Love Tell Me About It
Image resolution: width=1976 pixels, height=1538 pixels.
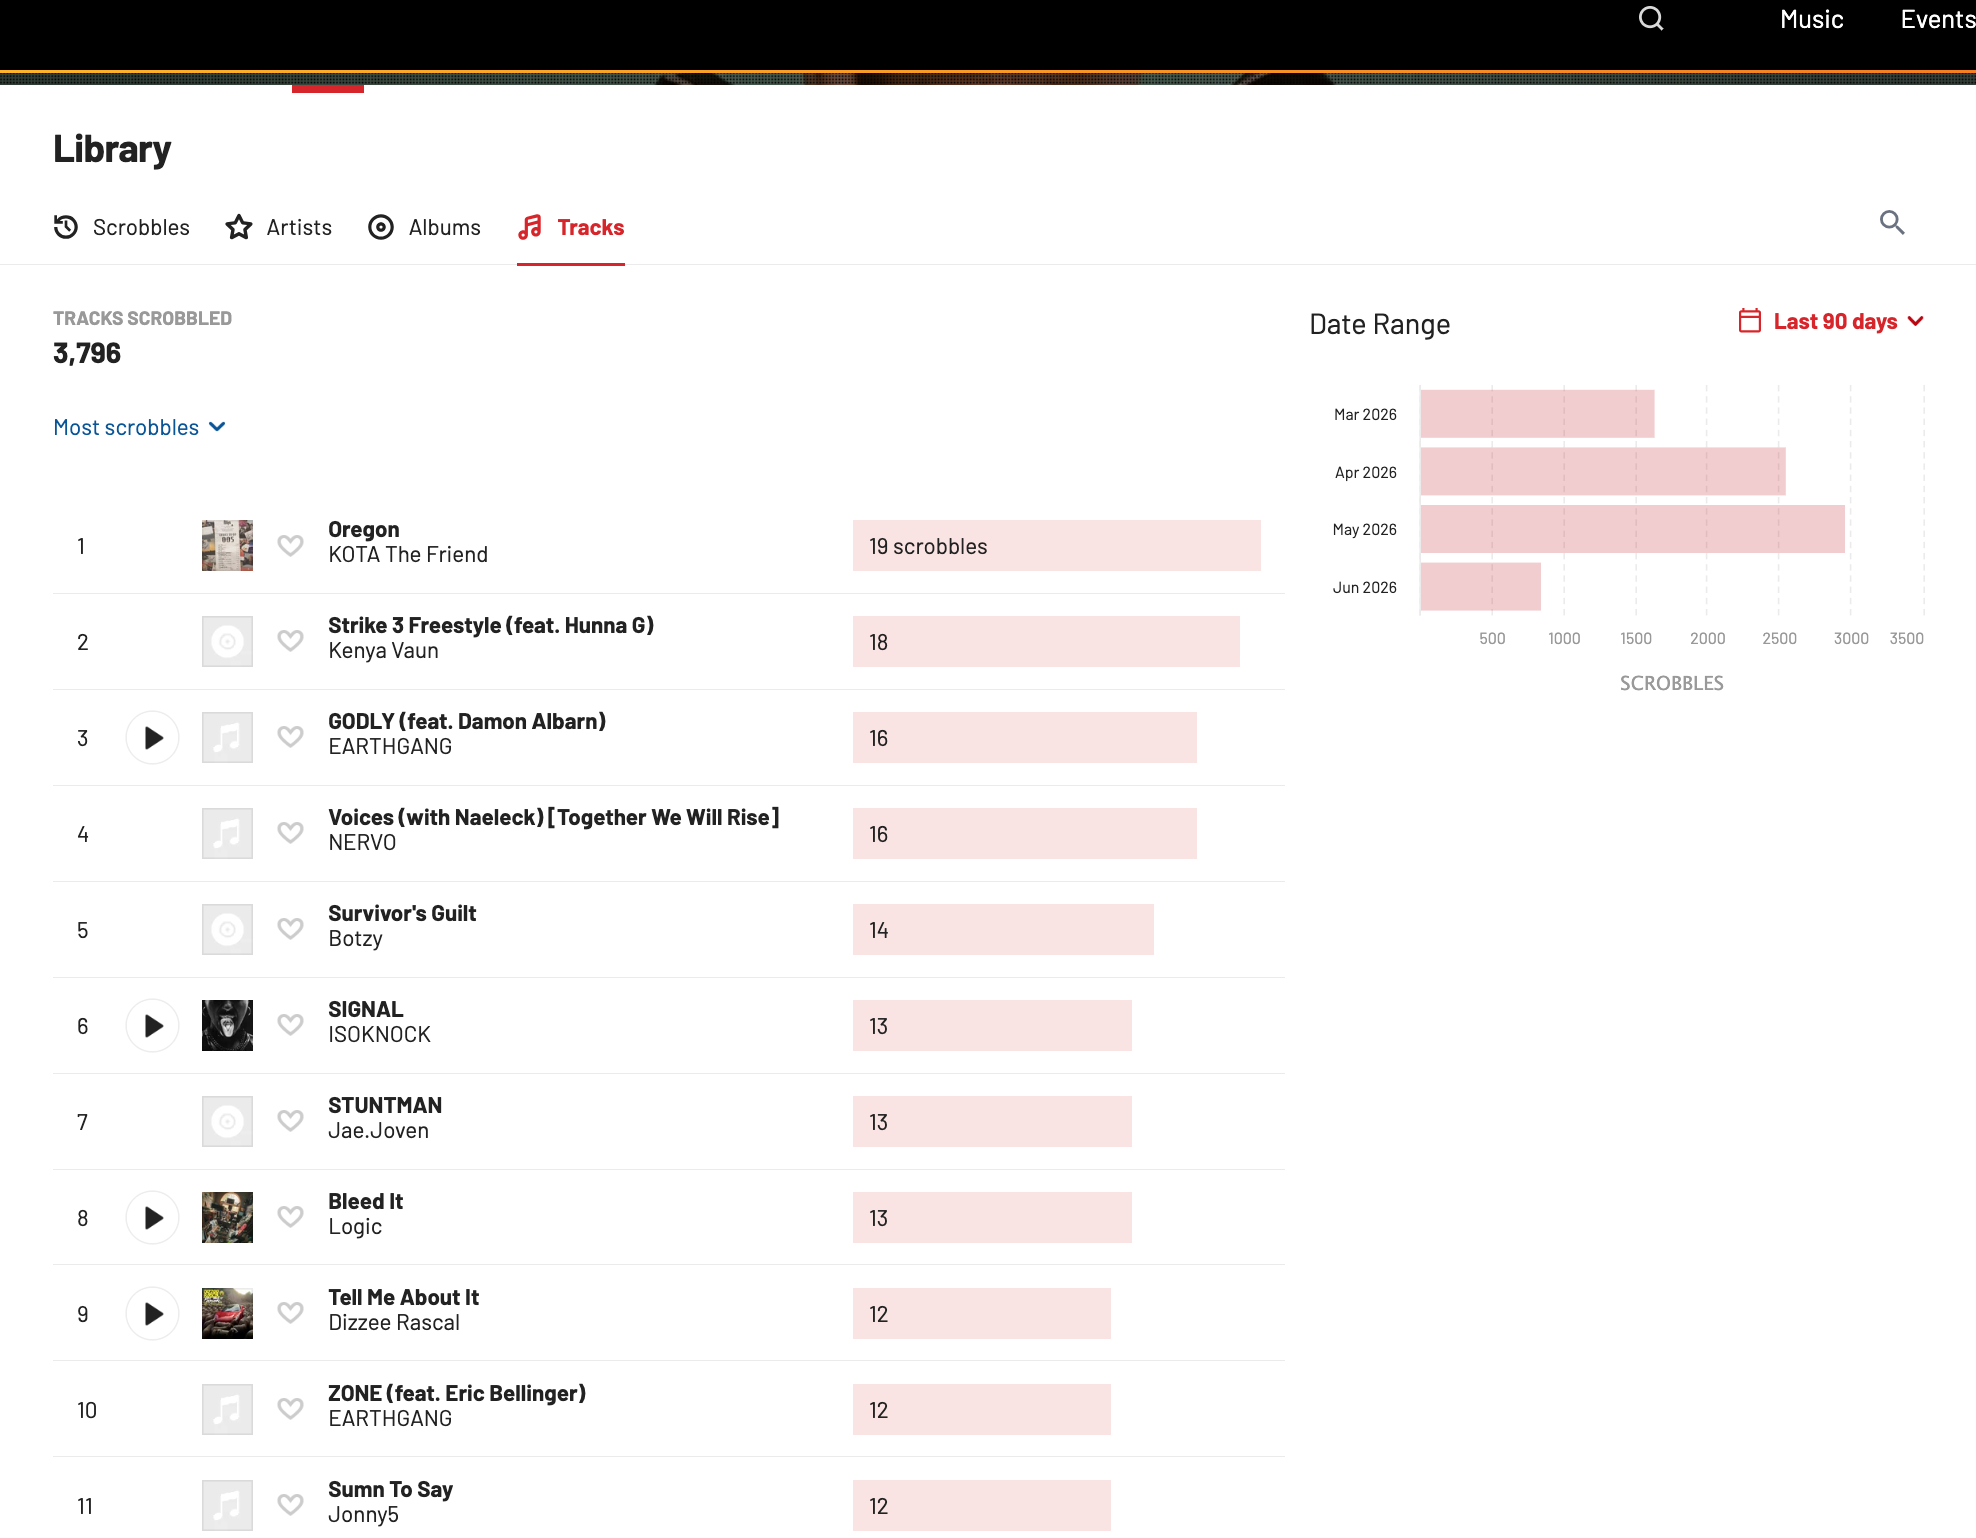pos(290,1313)
